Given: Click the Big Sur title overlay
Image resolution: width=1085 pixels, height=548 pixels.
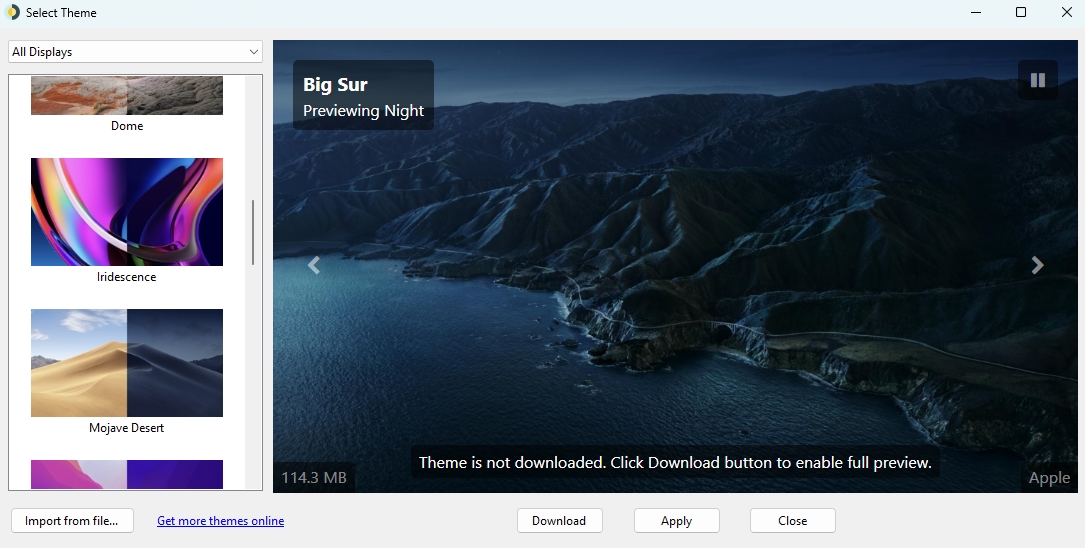Looking at the screenshot, I should (336, 85).
